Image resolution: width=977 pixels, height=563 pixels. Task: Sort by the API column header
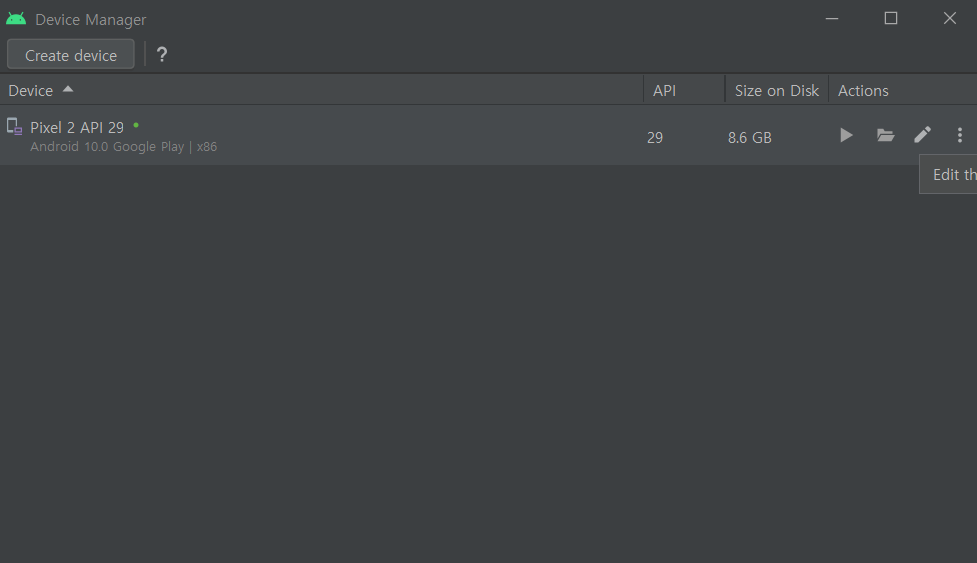coord(664,90)
